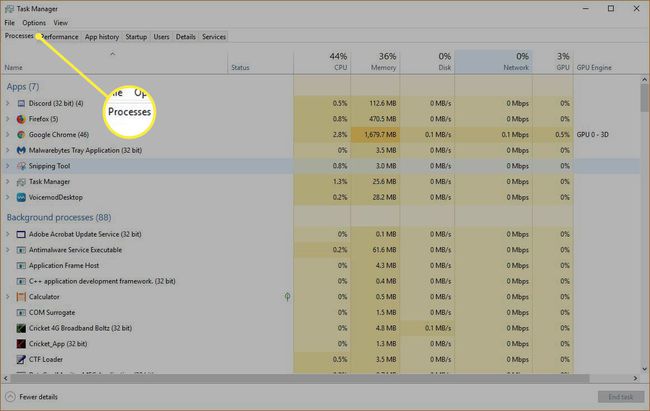Expand the VoicemodDesktop entry
The width and height of the screenshot is (650, 411).
(x=7, y=197)
